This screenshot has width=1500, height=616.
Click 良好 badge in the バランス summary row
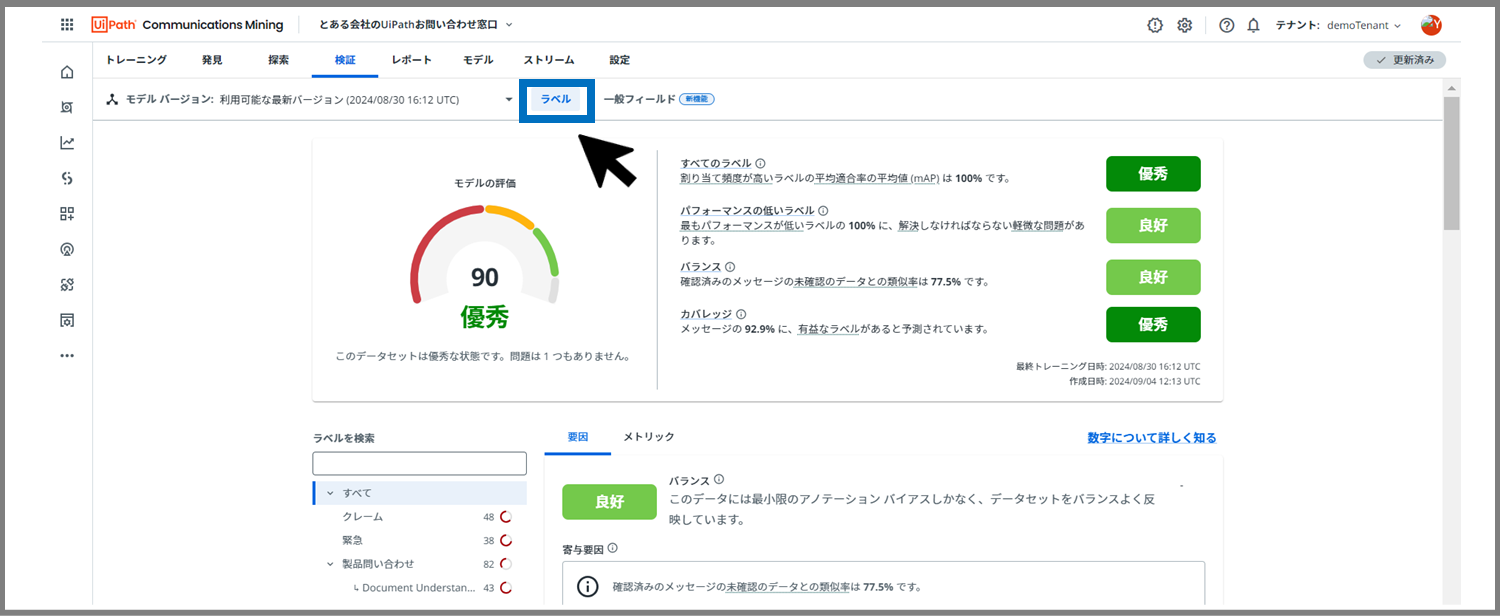coord(1153,277)
